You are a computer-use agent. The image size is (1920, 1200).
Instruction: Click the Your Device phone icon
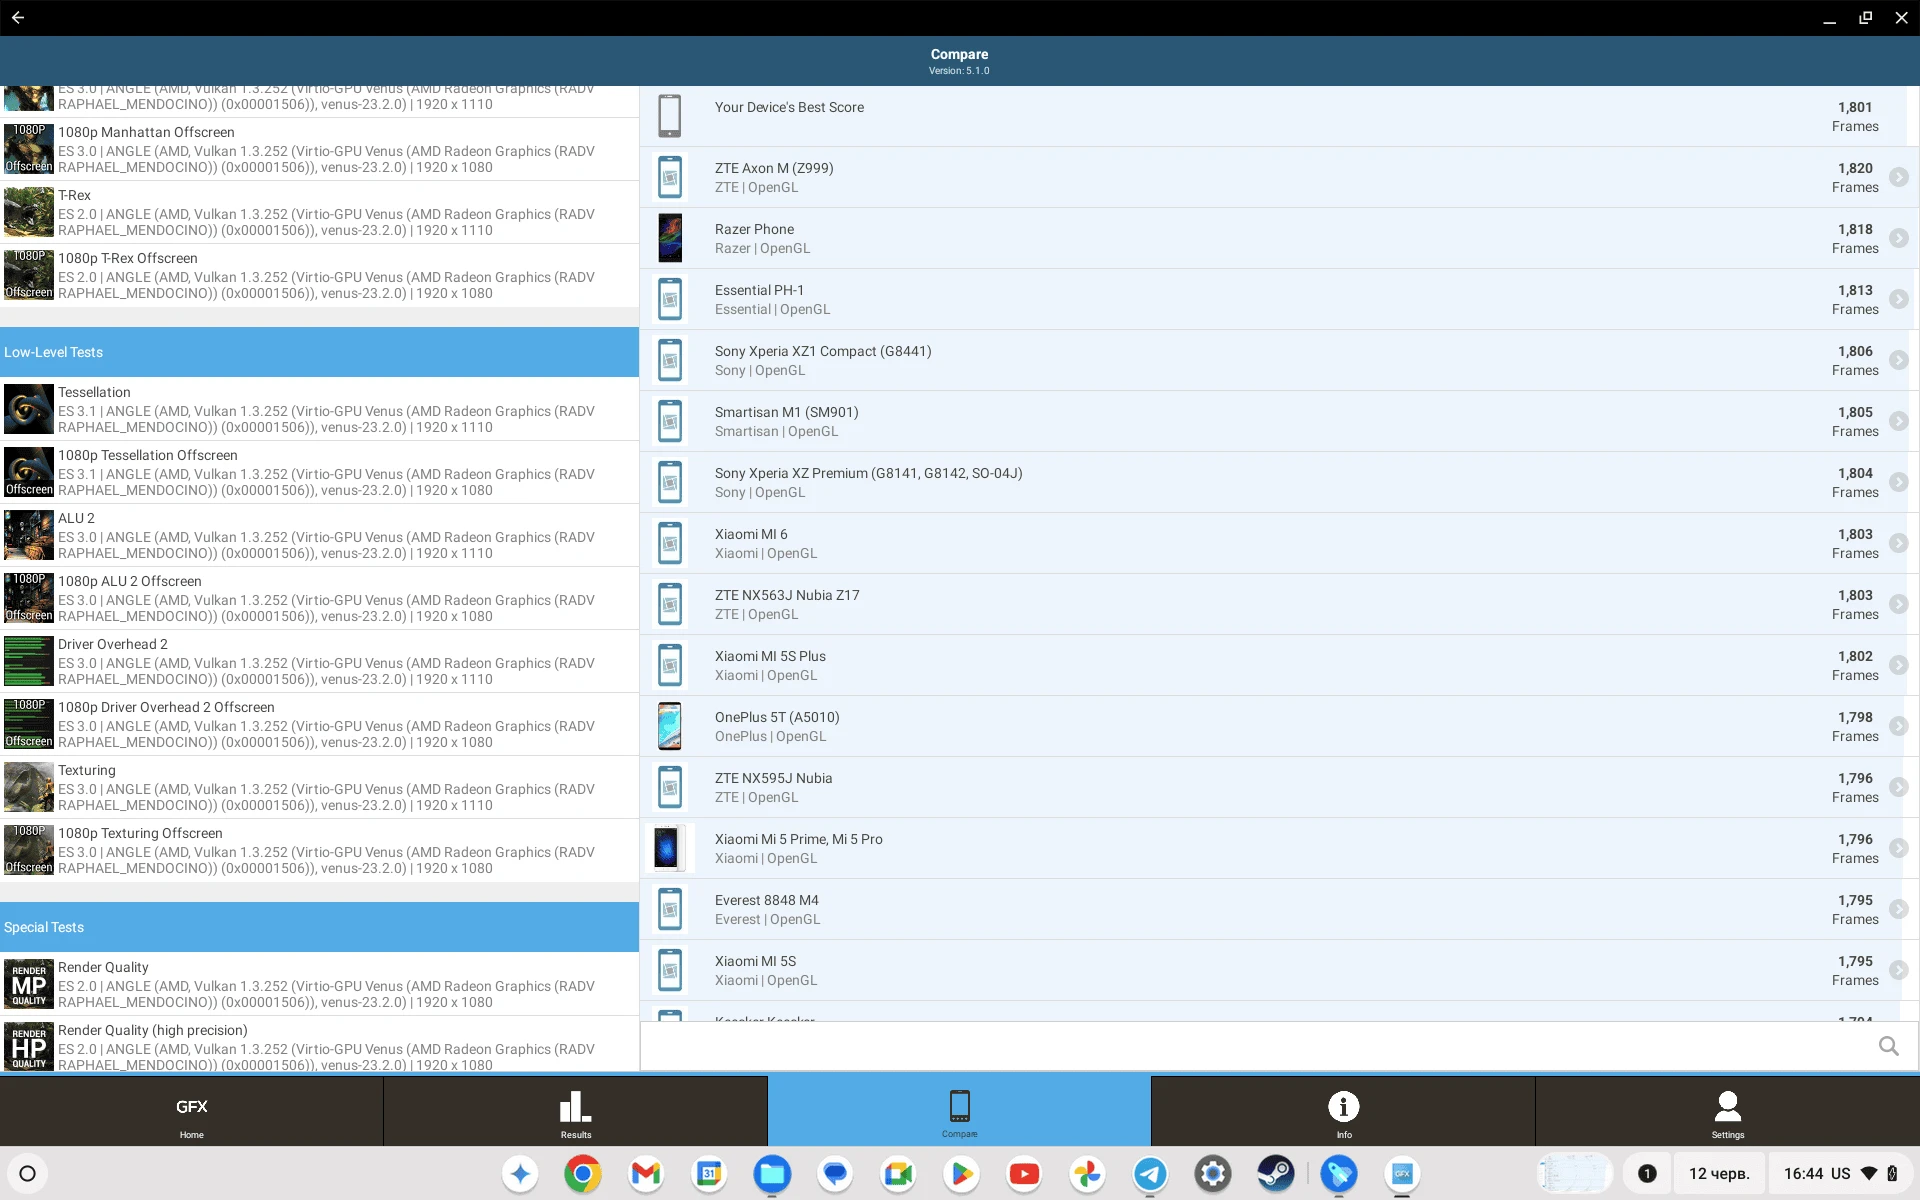coord(670,116)
